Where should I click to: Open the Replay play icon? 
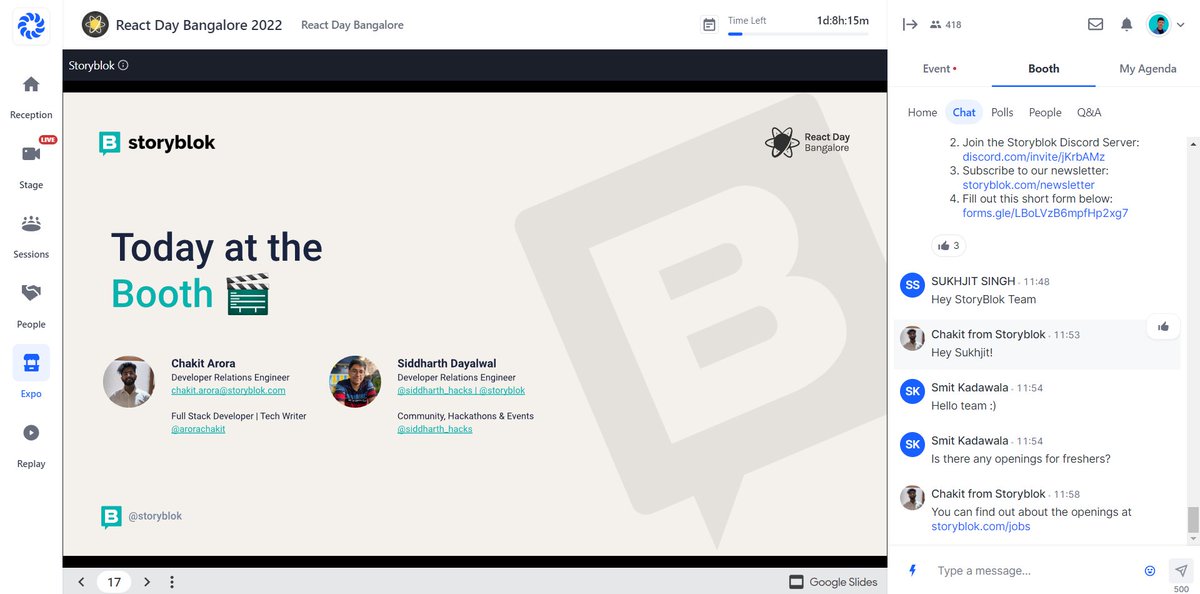[x=31, y=433]
